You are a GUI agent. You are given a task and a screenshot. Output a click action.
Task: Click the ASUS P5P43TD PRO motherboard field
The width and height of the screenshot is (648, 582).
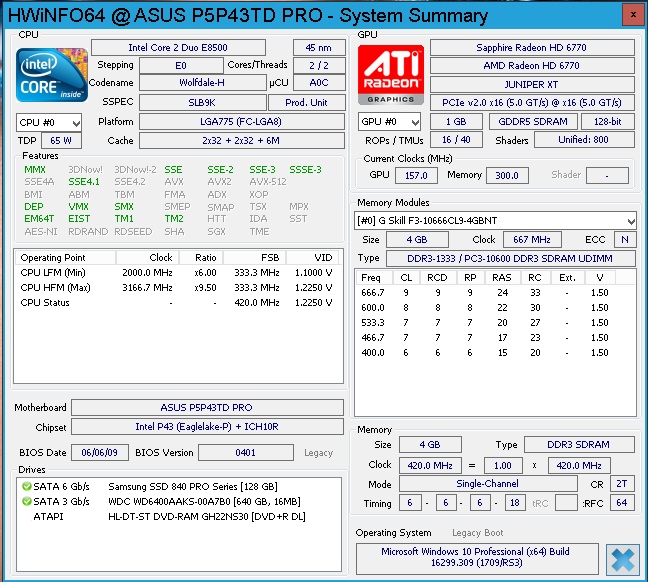[207, 408]
